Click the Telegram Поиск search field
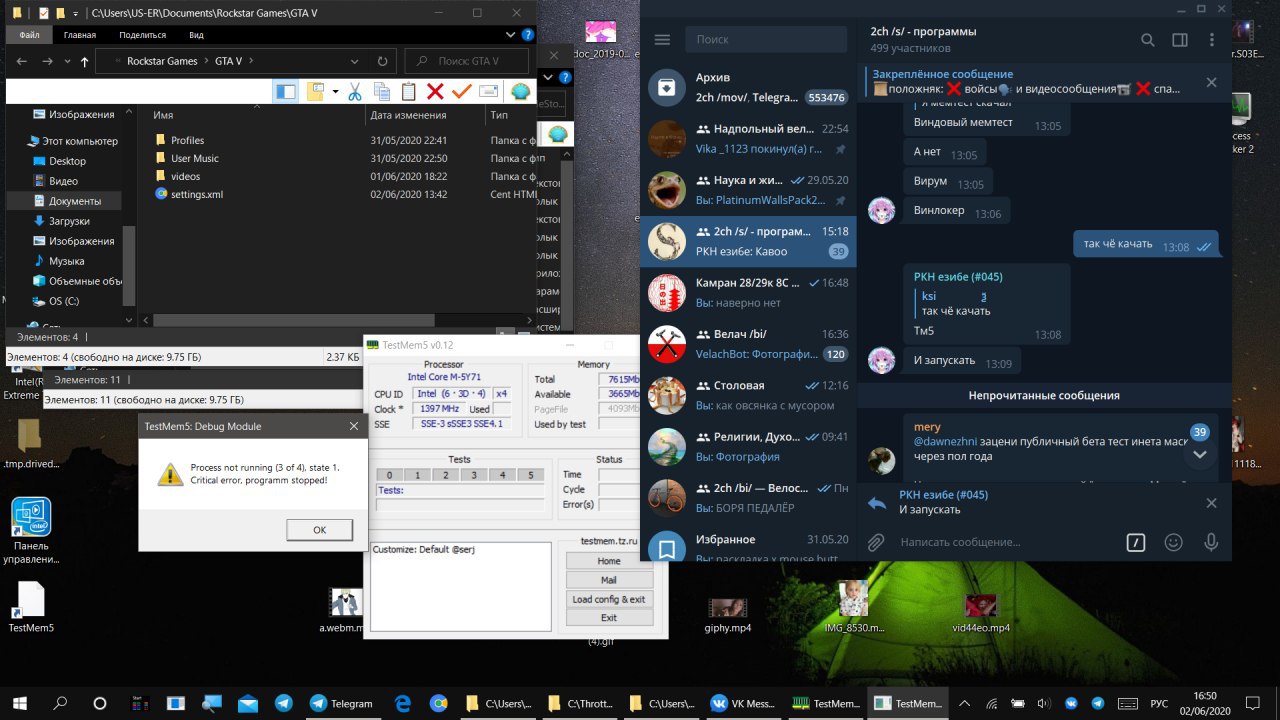 765,40
